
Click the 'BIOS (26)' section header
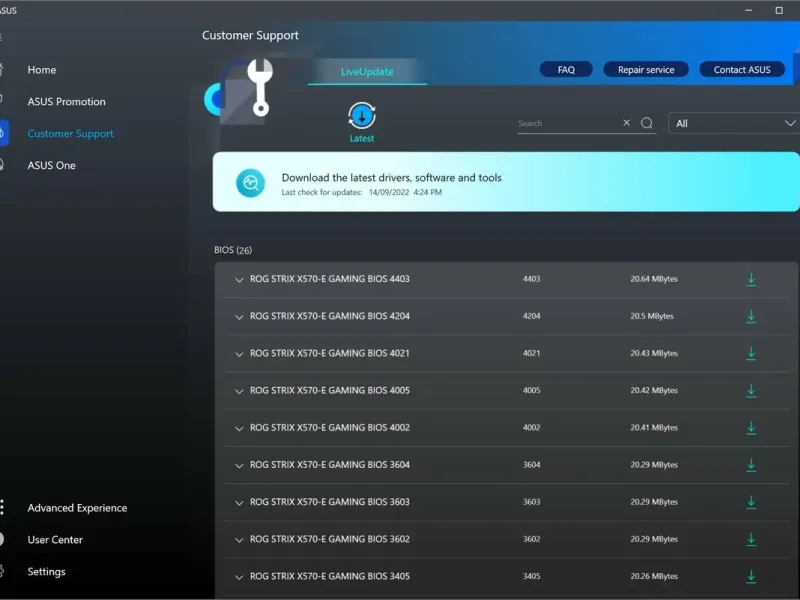click(x=233, y=250)
